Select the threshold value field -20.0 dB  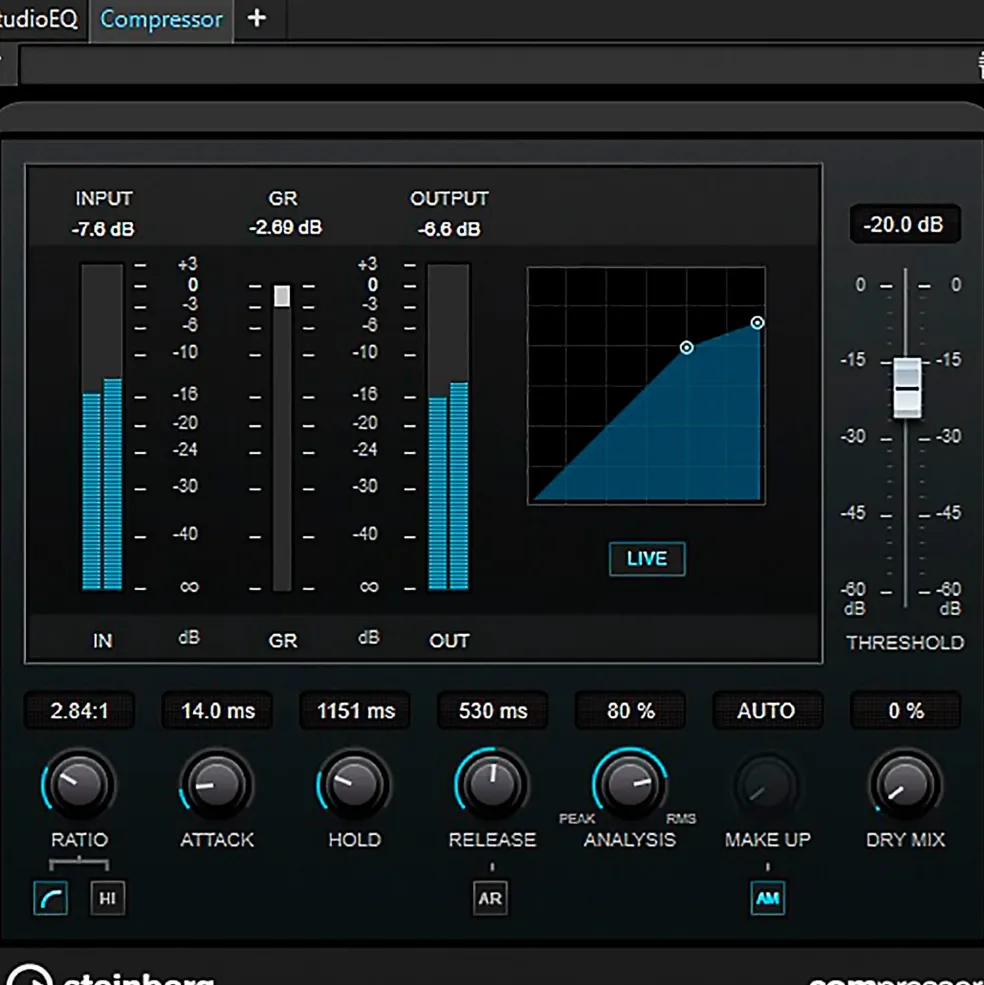point(905,224)
